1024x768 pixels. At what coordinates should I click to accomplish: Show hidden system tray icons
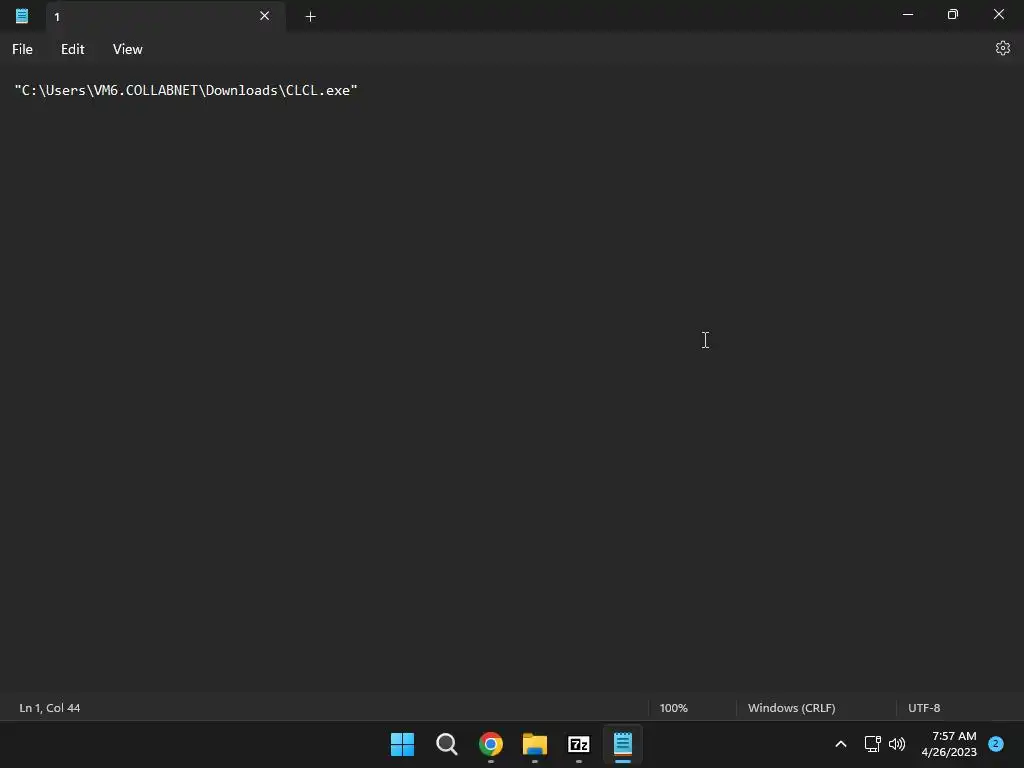841,744
